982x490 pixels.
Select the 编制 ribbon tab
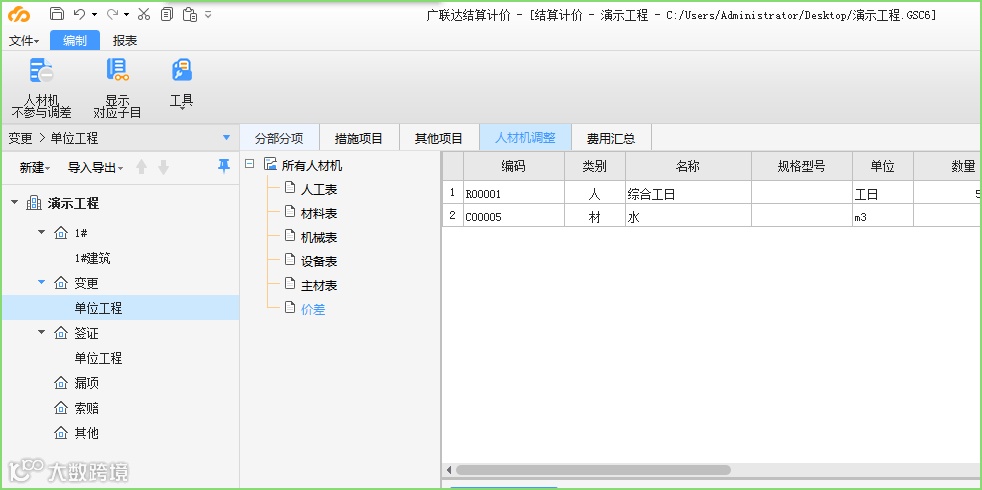pos(75,41)
